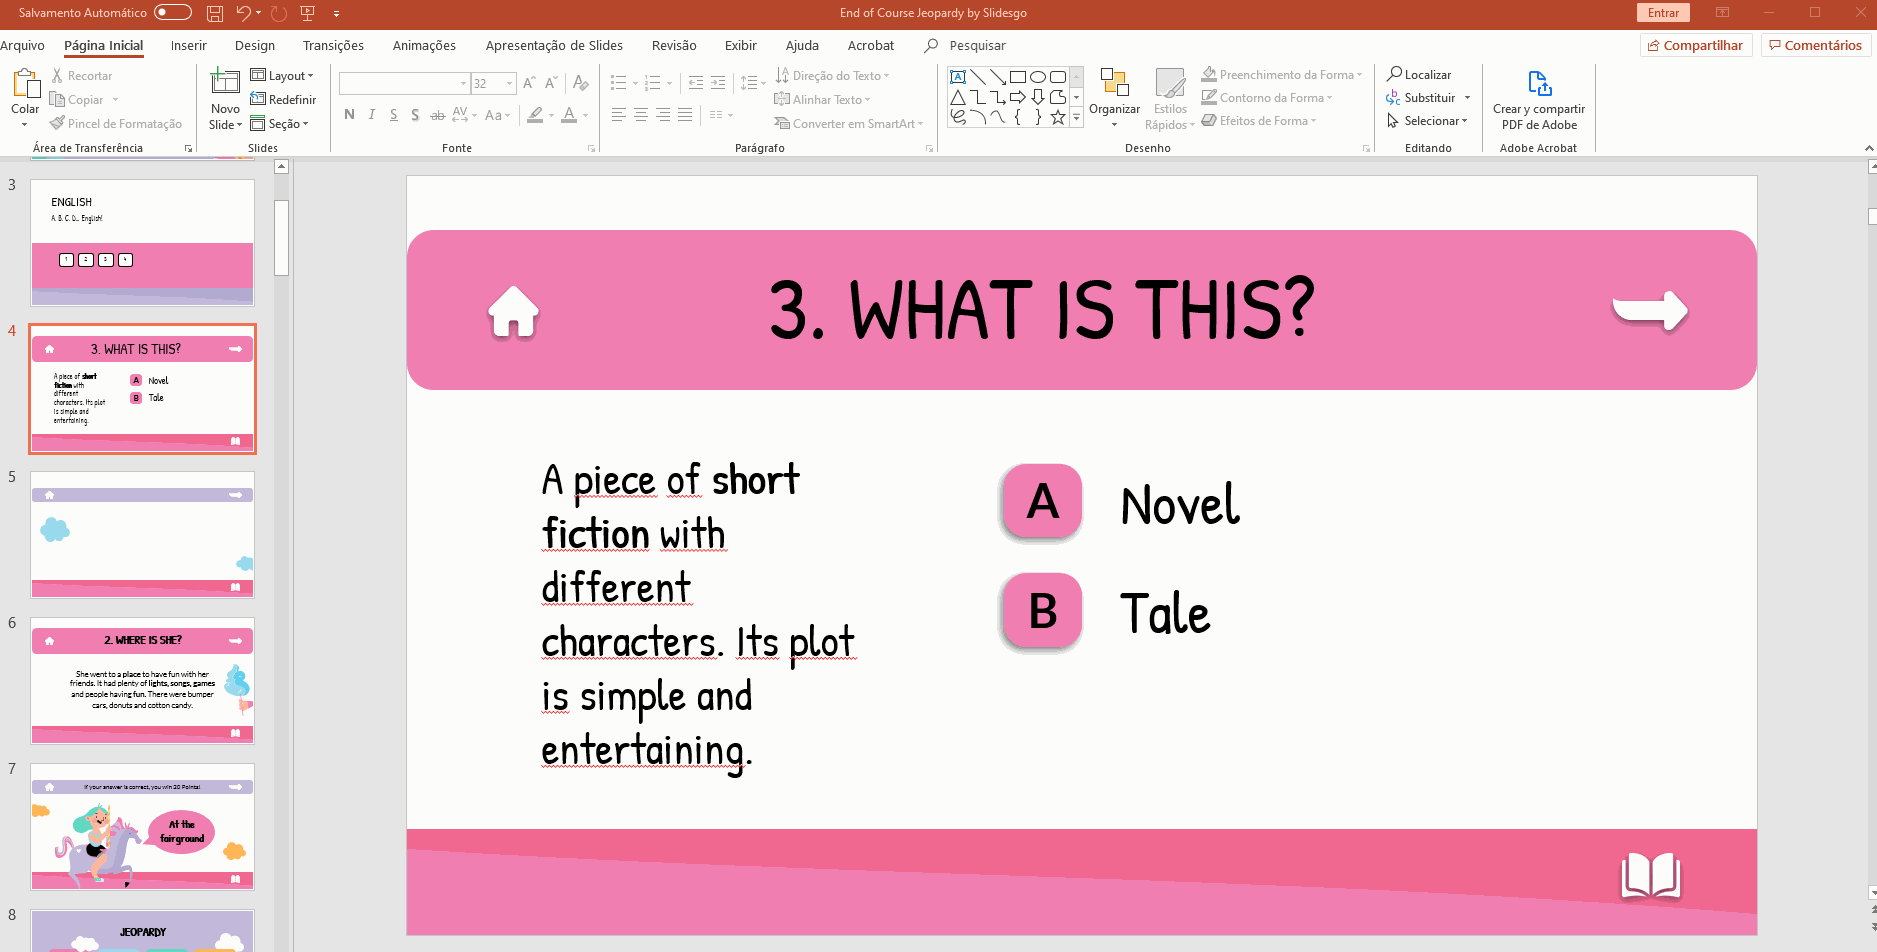The height and width of the screenshot is (952, 1877).
Task: Click the Entrar sign-in button
Action: (x=1663, y=13)
